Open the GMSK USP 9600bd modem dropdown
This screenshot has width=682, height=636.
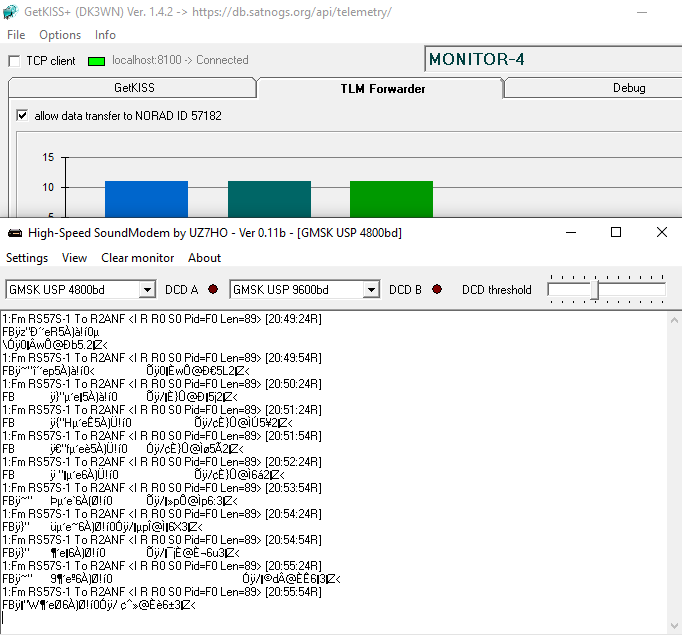[x=371, y=290]
